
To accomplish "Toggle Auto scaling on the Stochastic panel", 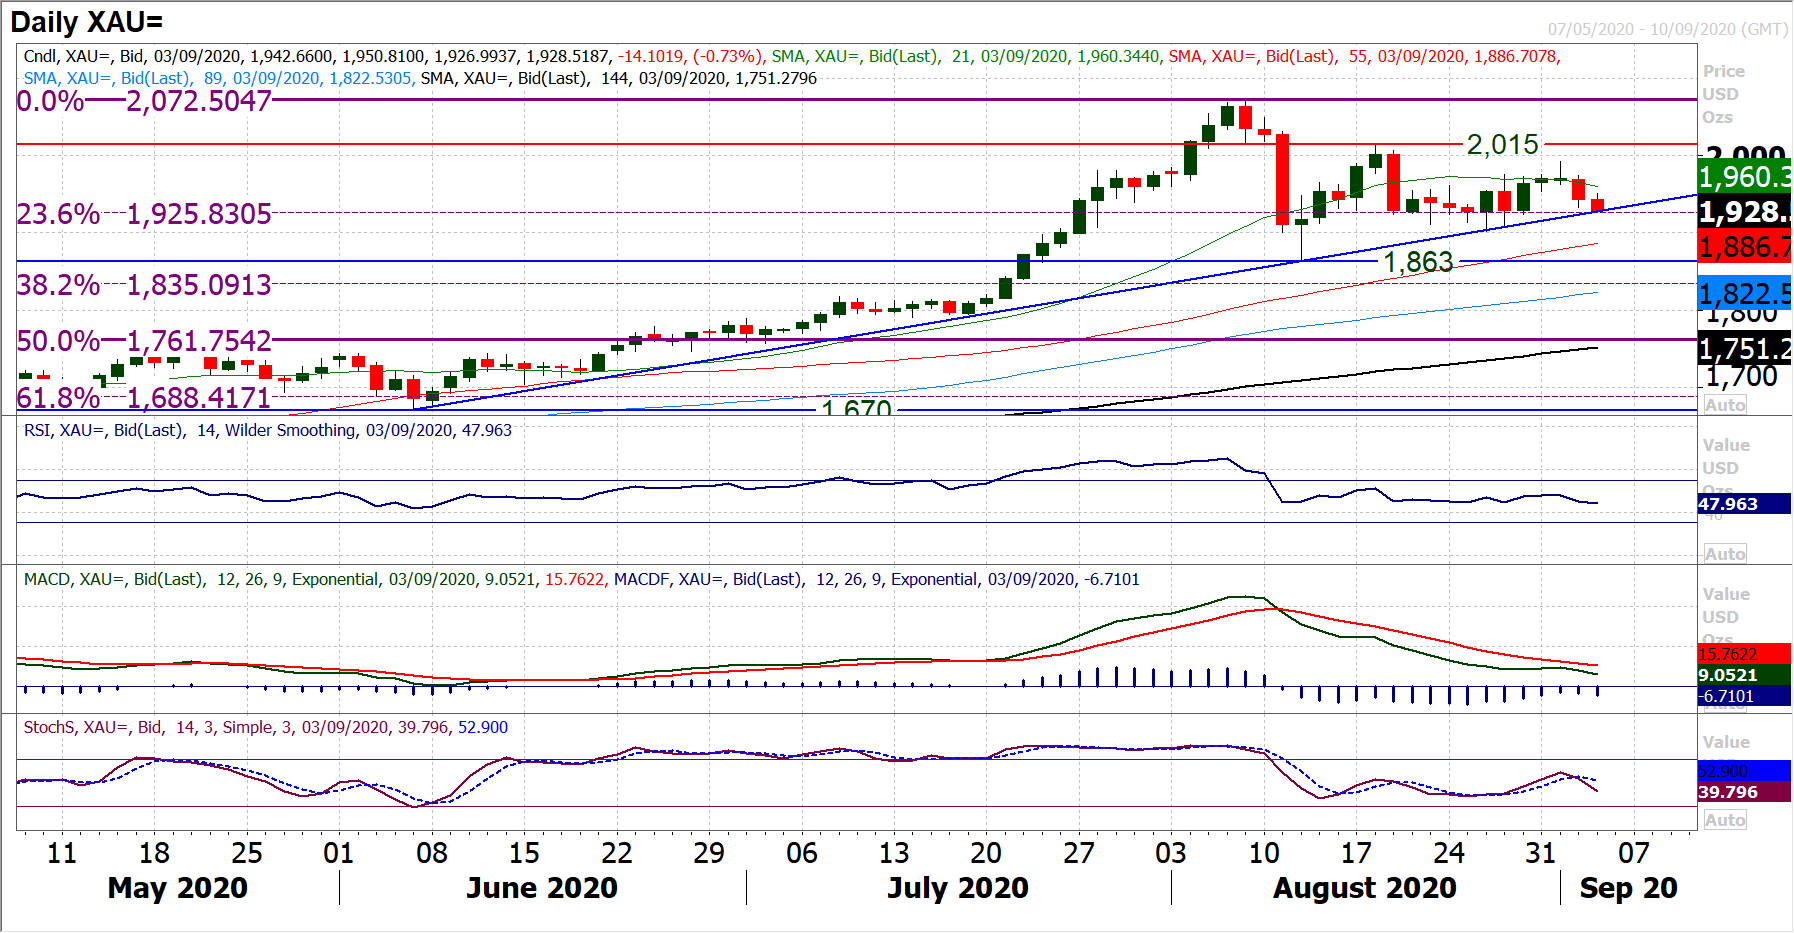I will pyautogui.click(x=1725, y=820).
